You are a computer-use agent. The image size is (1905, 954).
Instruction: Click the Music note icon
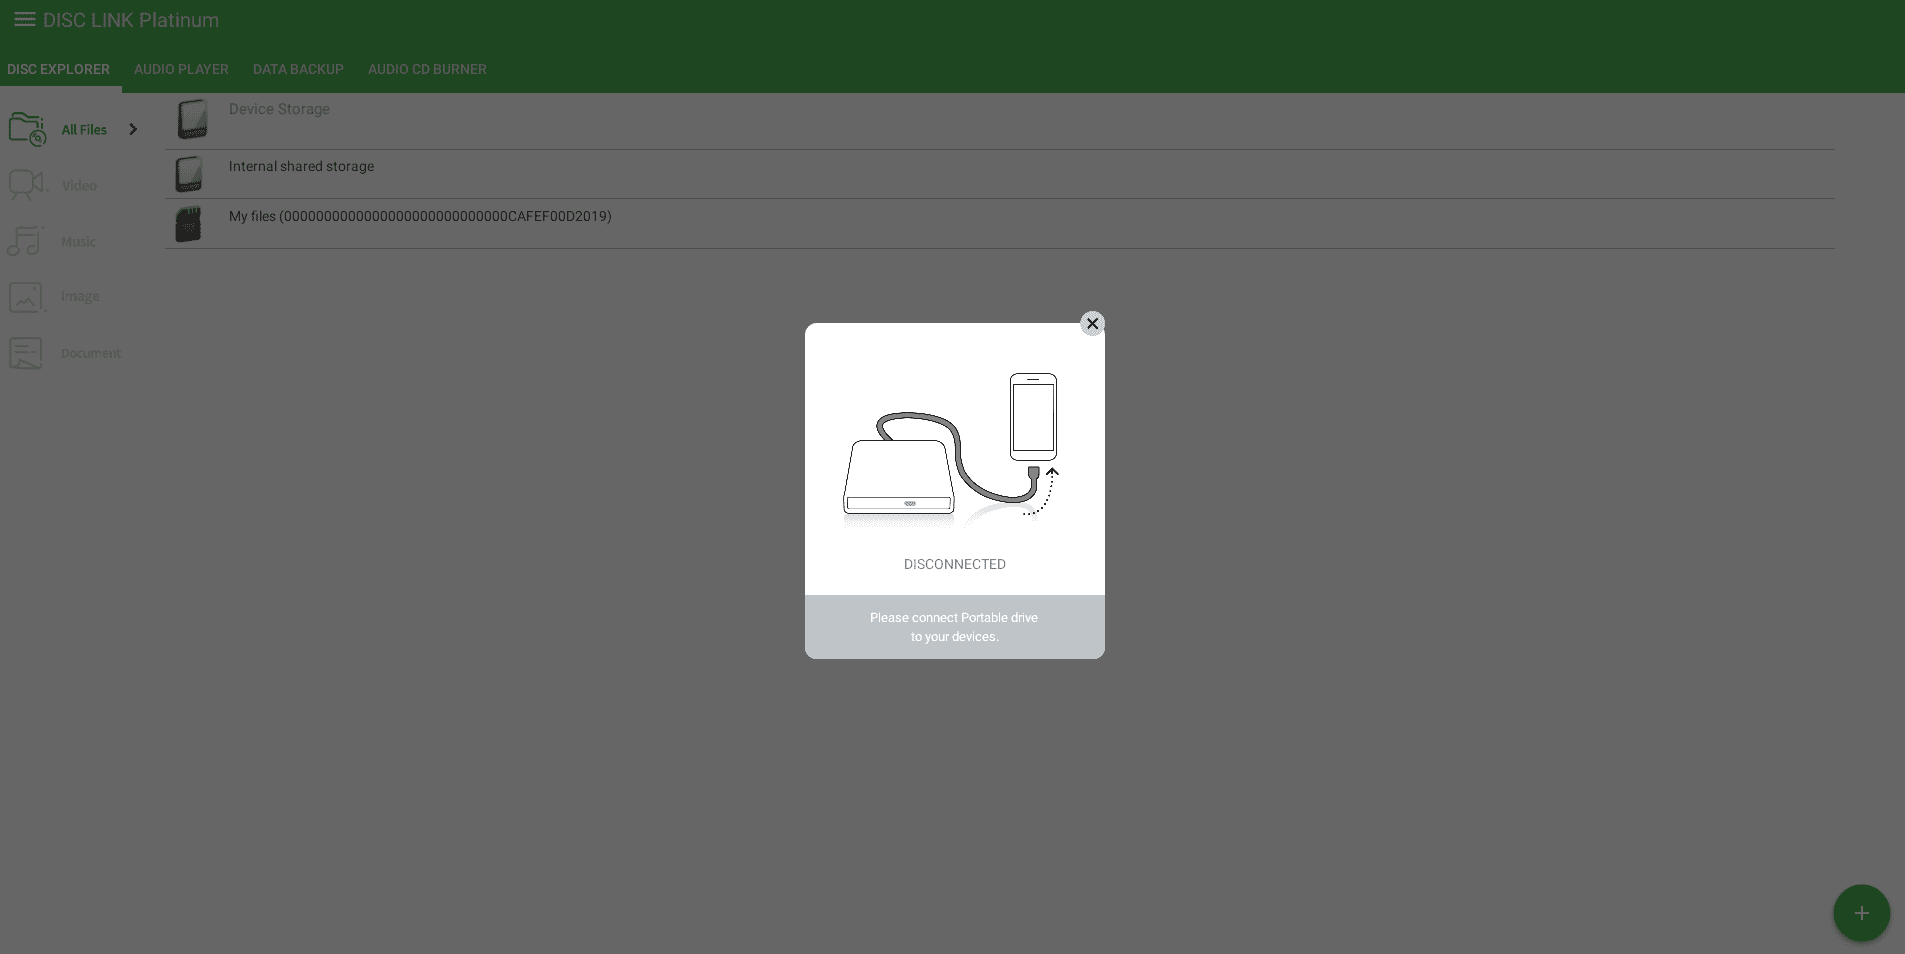click(26, 241)
